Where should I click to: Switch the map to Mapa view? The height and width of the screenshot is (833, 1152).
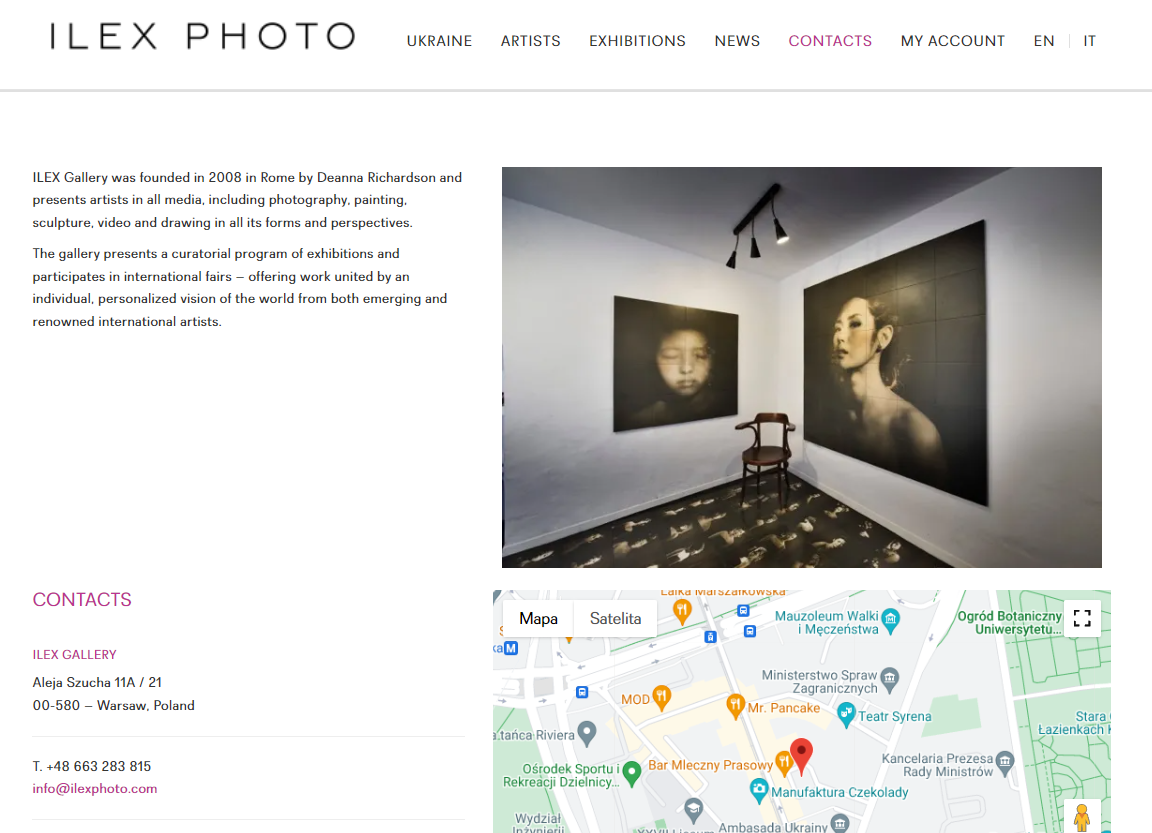point(538,619)
